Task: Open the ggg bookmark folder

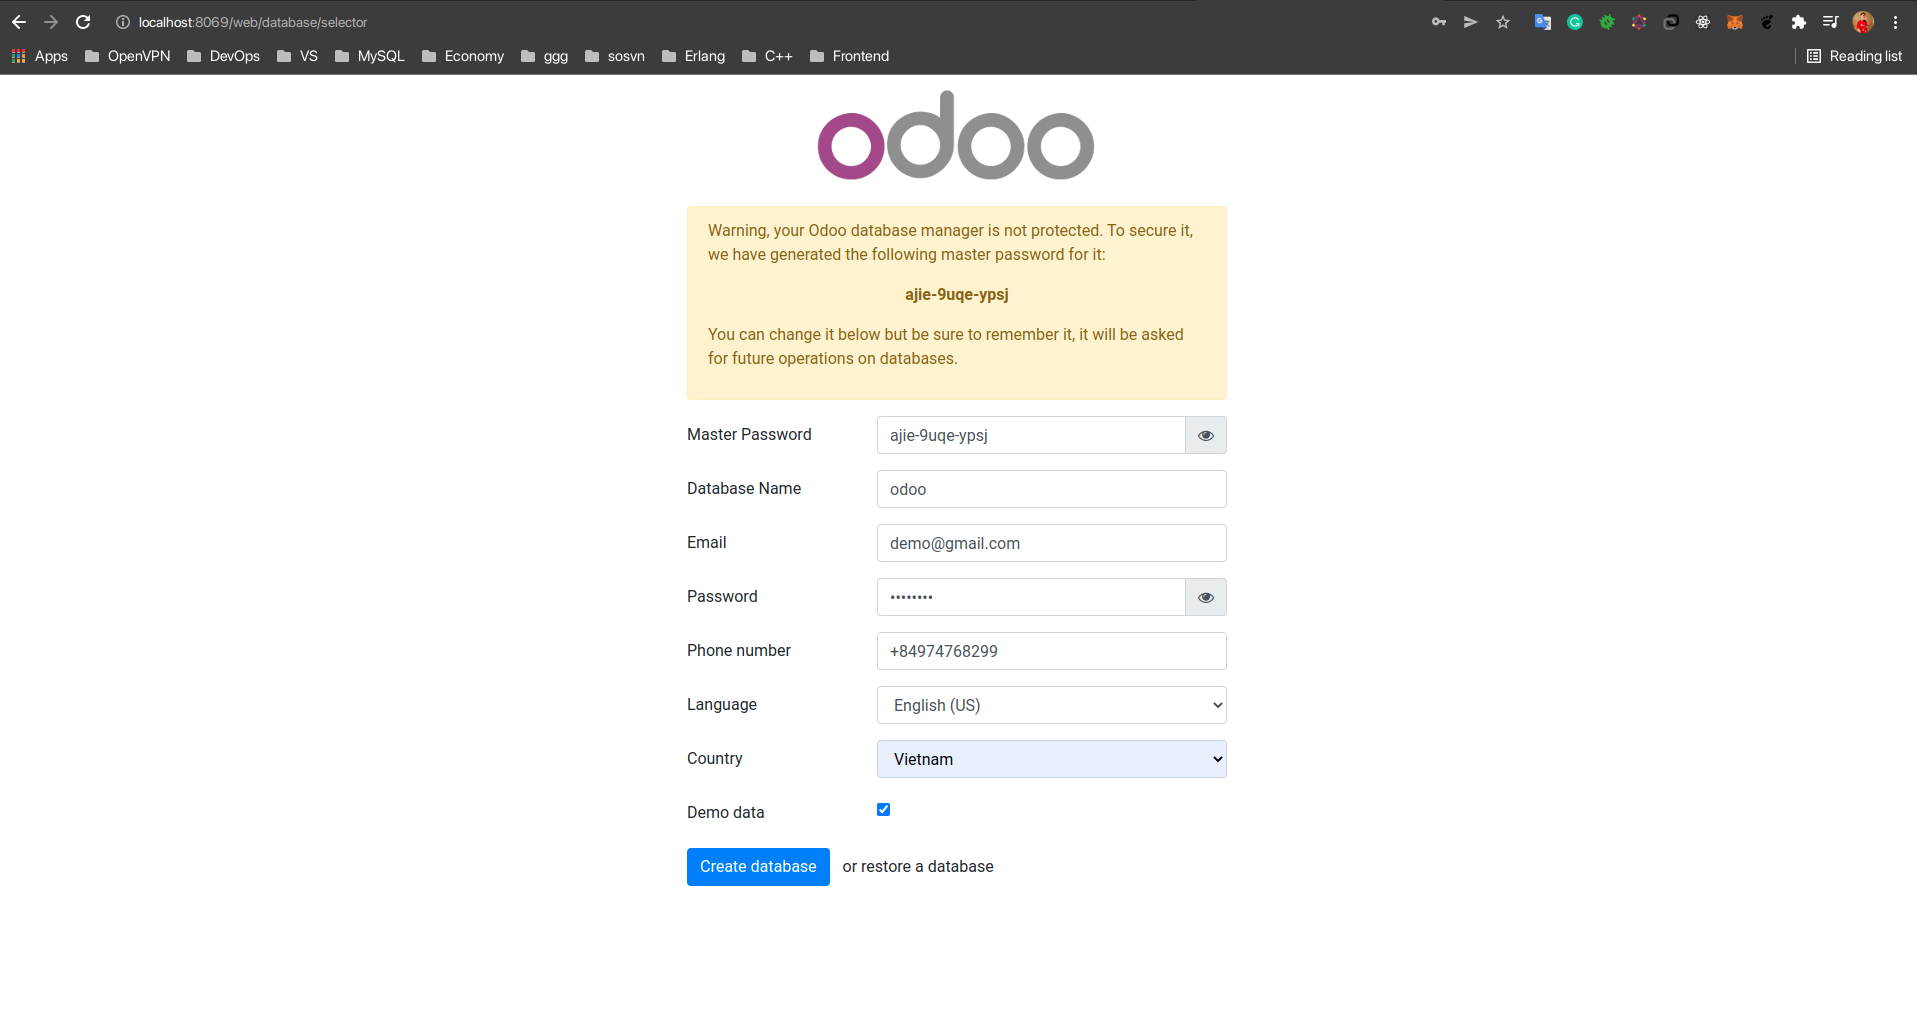Action: coord(545,56)
